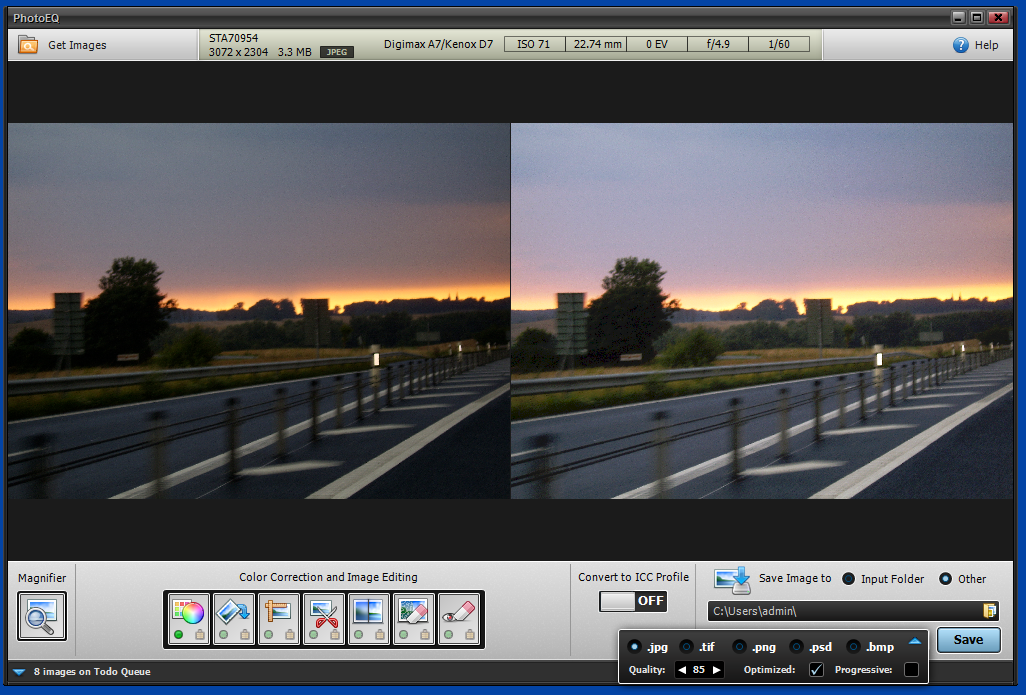Collapse the file format options panel
The image size is (1026, 695).
[914, 642]
